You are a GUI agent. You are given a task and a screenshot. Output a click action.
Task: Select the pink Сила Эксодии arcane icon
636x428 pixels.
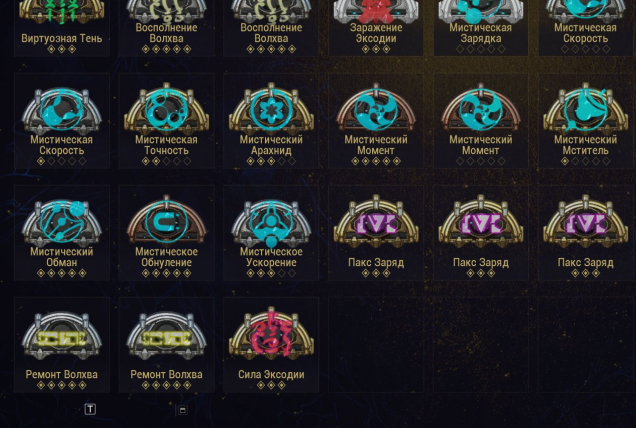271,333
